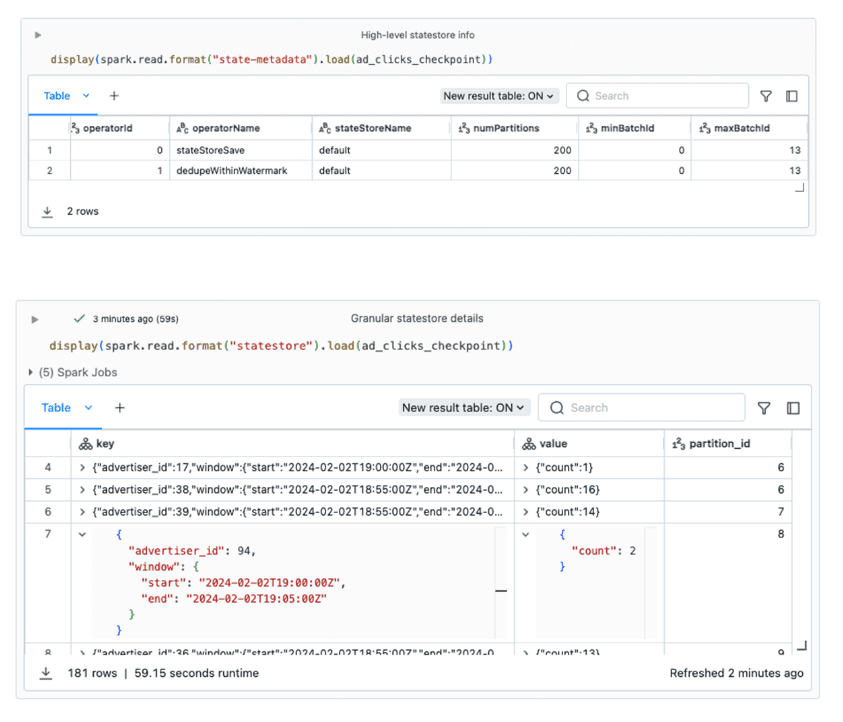Expand the {"count":14} value
Viewport: 843px width, 722px height.
coord(526,512)
